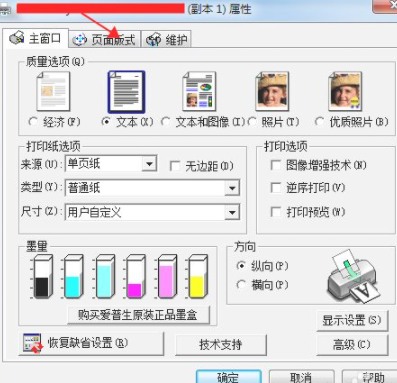Image resolution: width=397 pixels, height=383 pixels.
Task: Check the light magenta ink cartridge level
Action: [x=166, y=276]
